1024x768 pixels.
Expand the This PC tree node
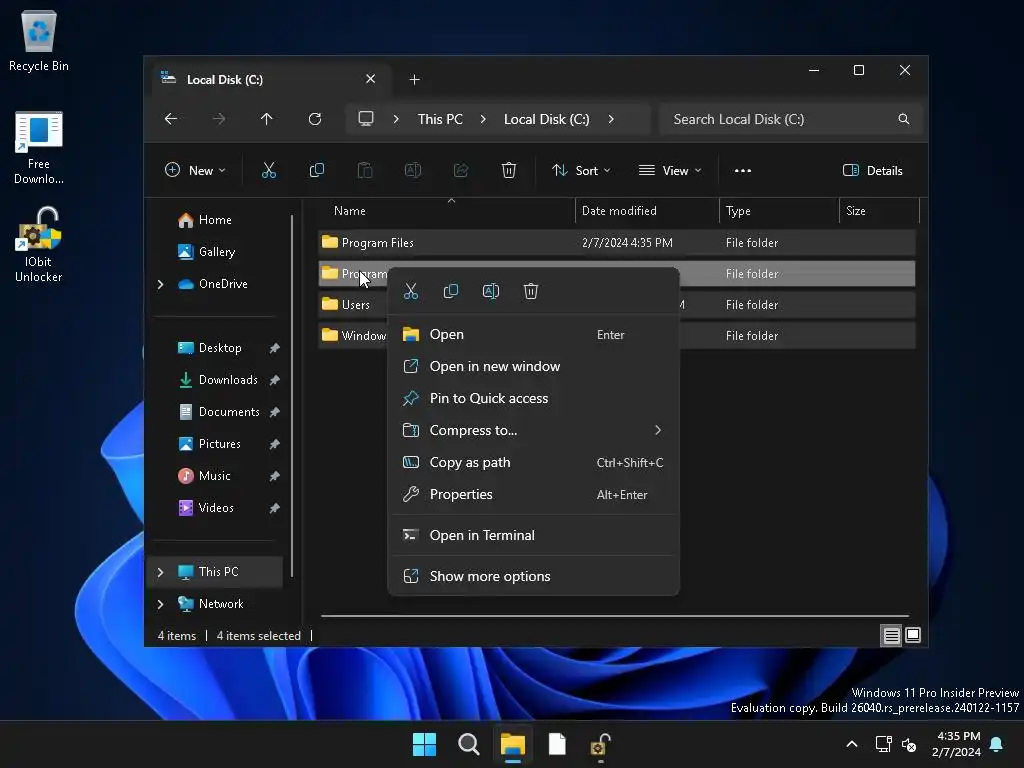pyautogui.click(x=161, y=572)
